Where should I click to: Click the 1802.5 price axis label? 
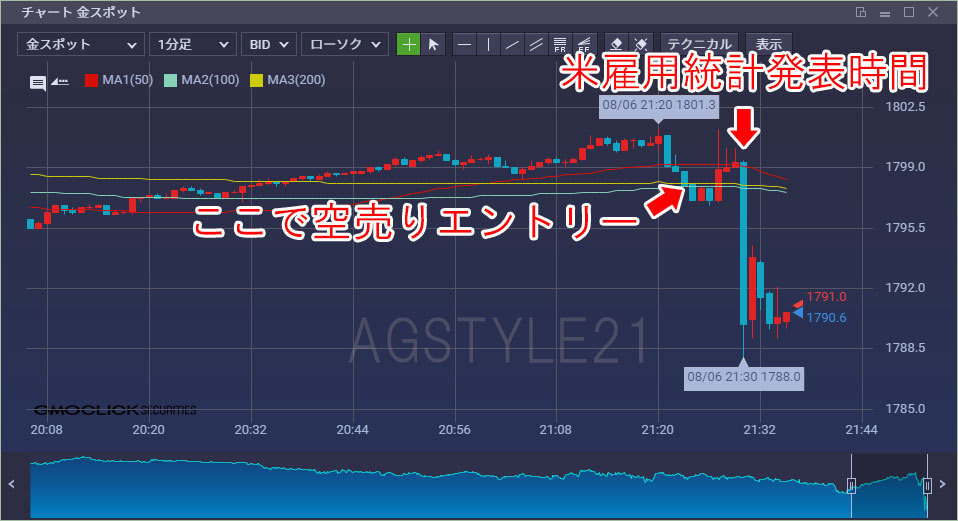[905, 107]
